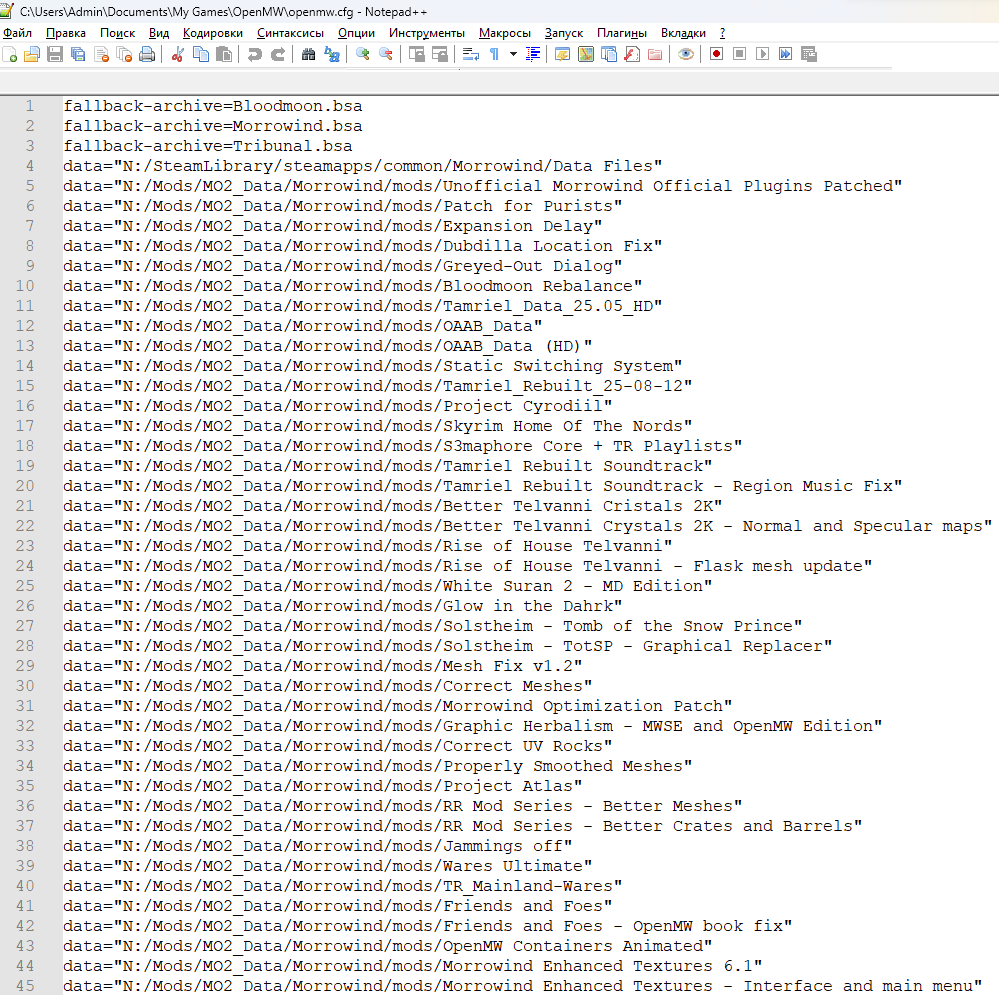Click the Close All documents icon

coord(124,55)
